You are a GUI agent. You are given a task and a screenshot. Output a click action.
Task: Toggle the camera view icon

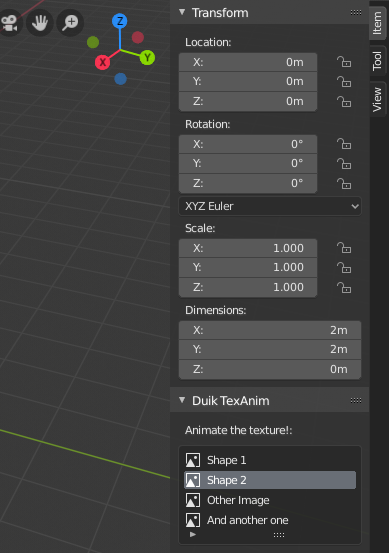click(x=10, y=23)
